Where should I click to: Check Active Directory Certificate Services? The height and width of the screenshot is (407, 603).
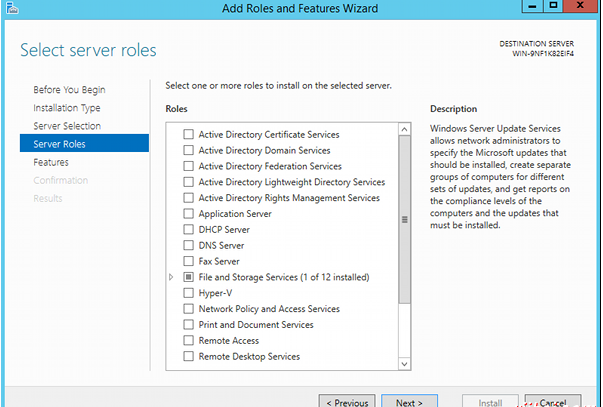188,134
